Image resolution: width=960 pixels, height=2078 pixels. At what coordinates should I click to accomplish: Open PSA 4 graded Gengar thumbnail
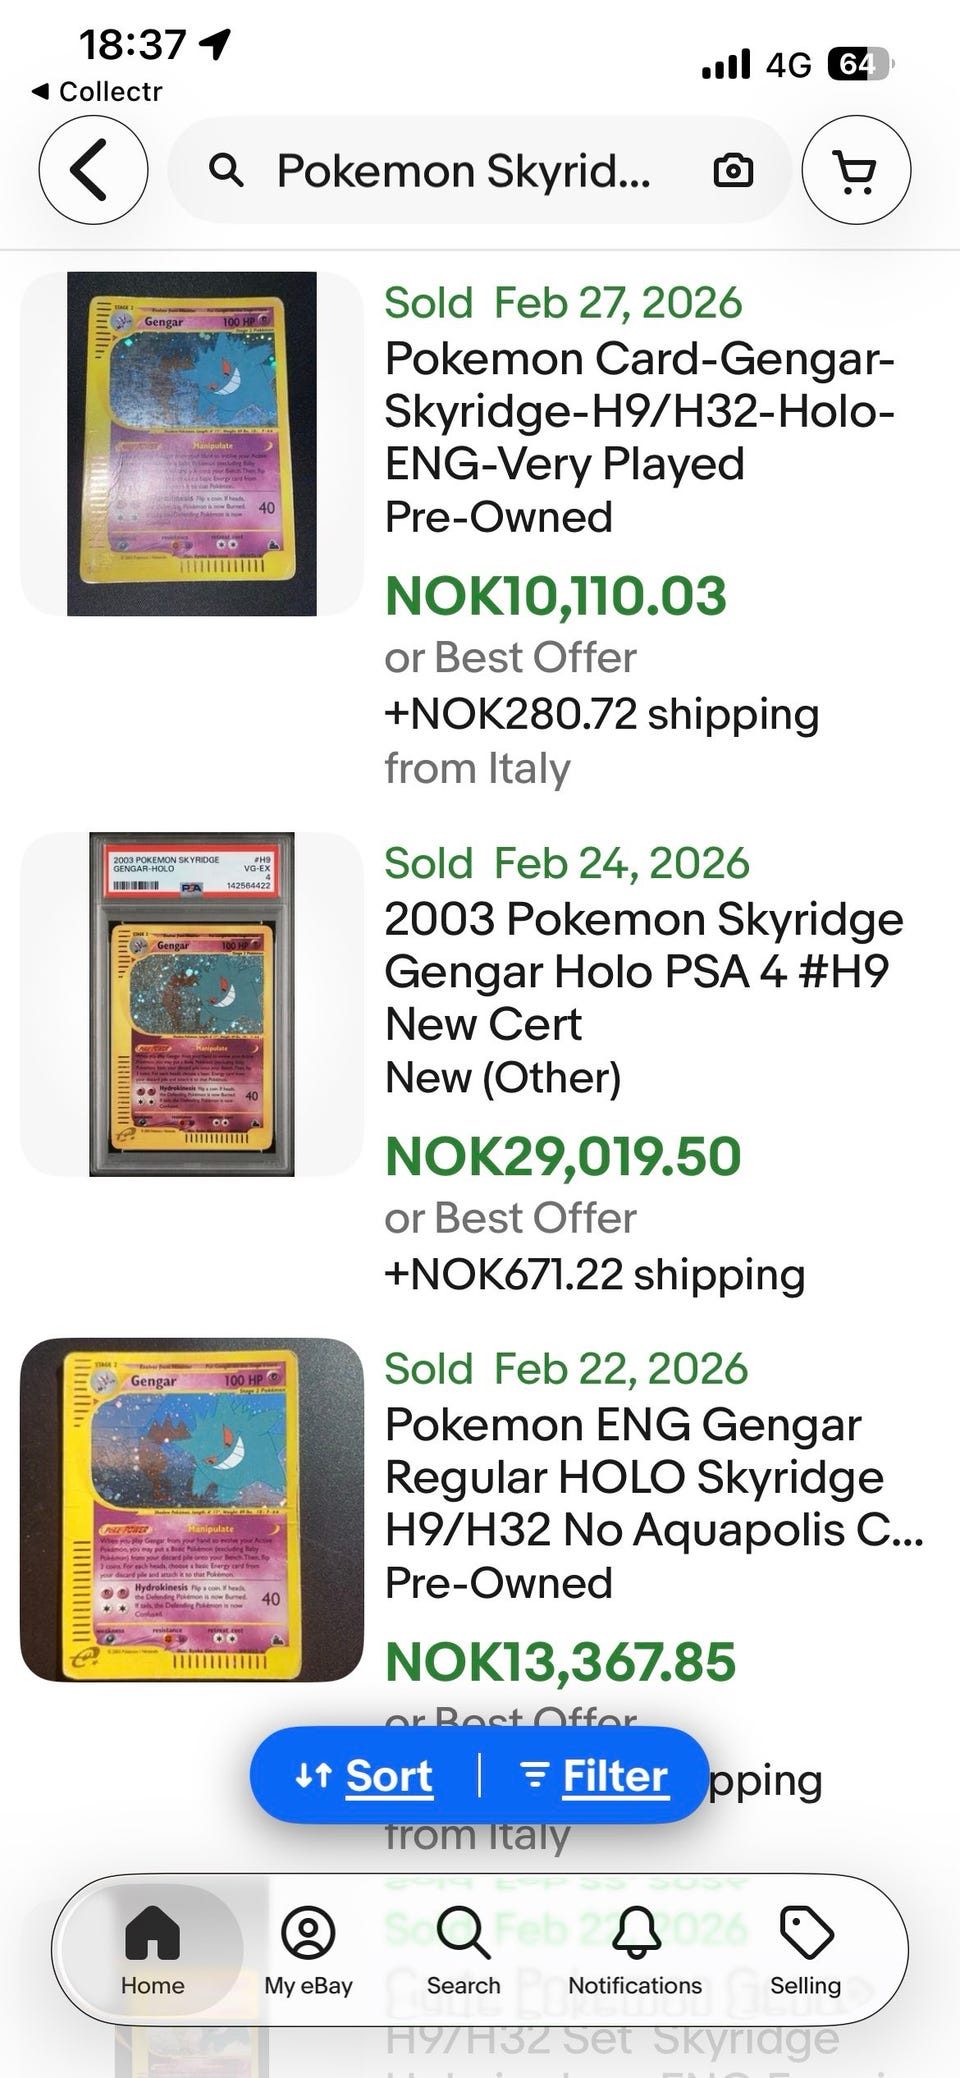click(192, 1004)
